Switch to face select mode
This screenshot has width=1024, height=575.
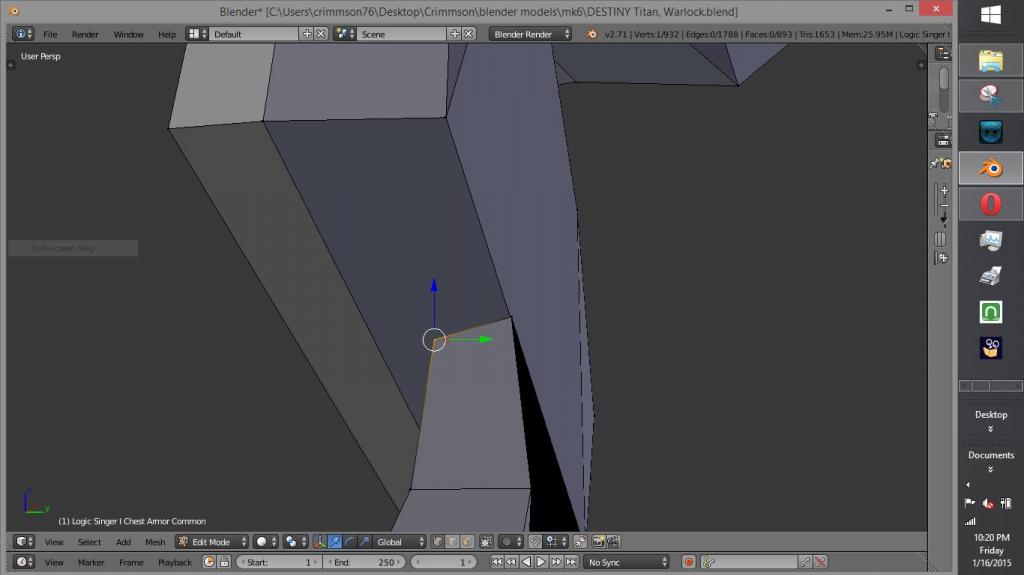[467, 542]
